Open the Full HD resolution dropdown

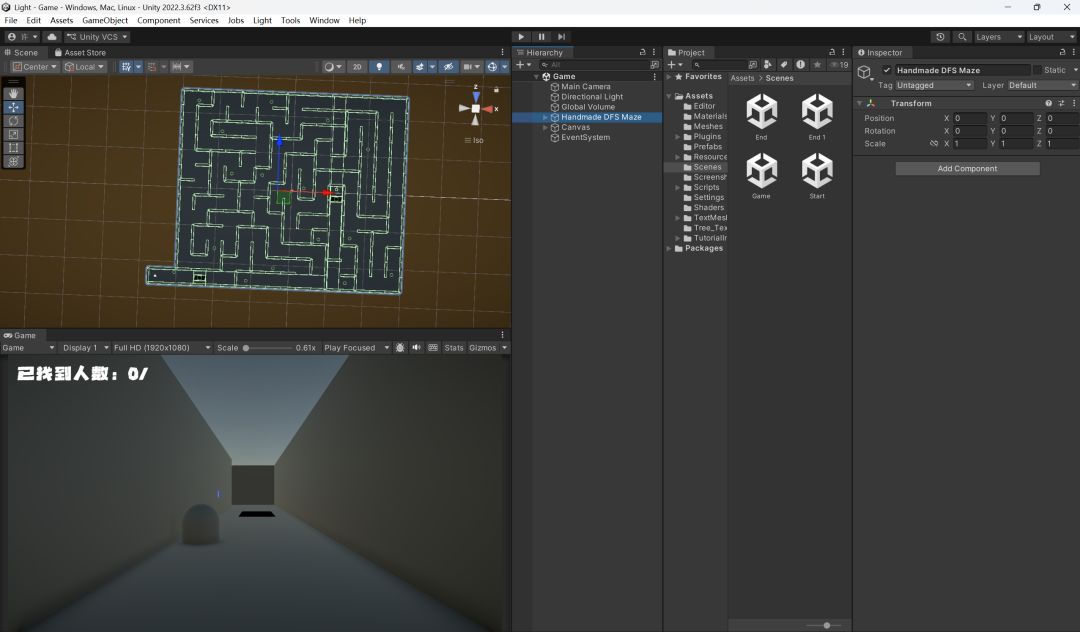click(162, 348)
